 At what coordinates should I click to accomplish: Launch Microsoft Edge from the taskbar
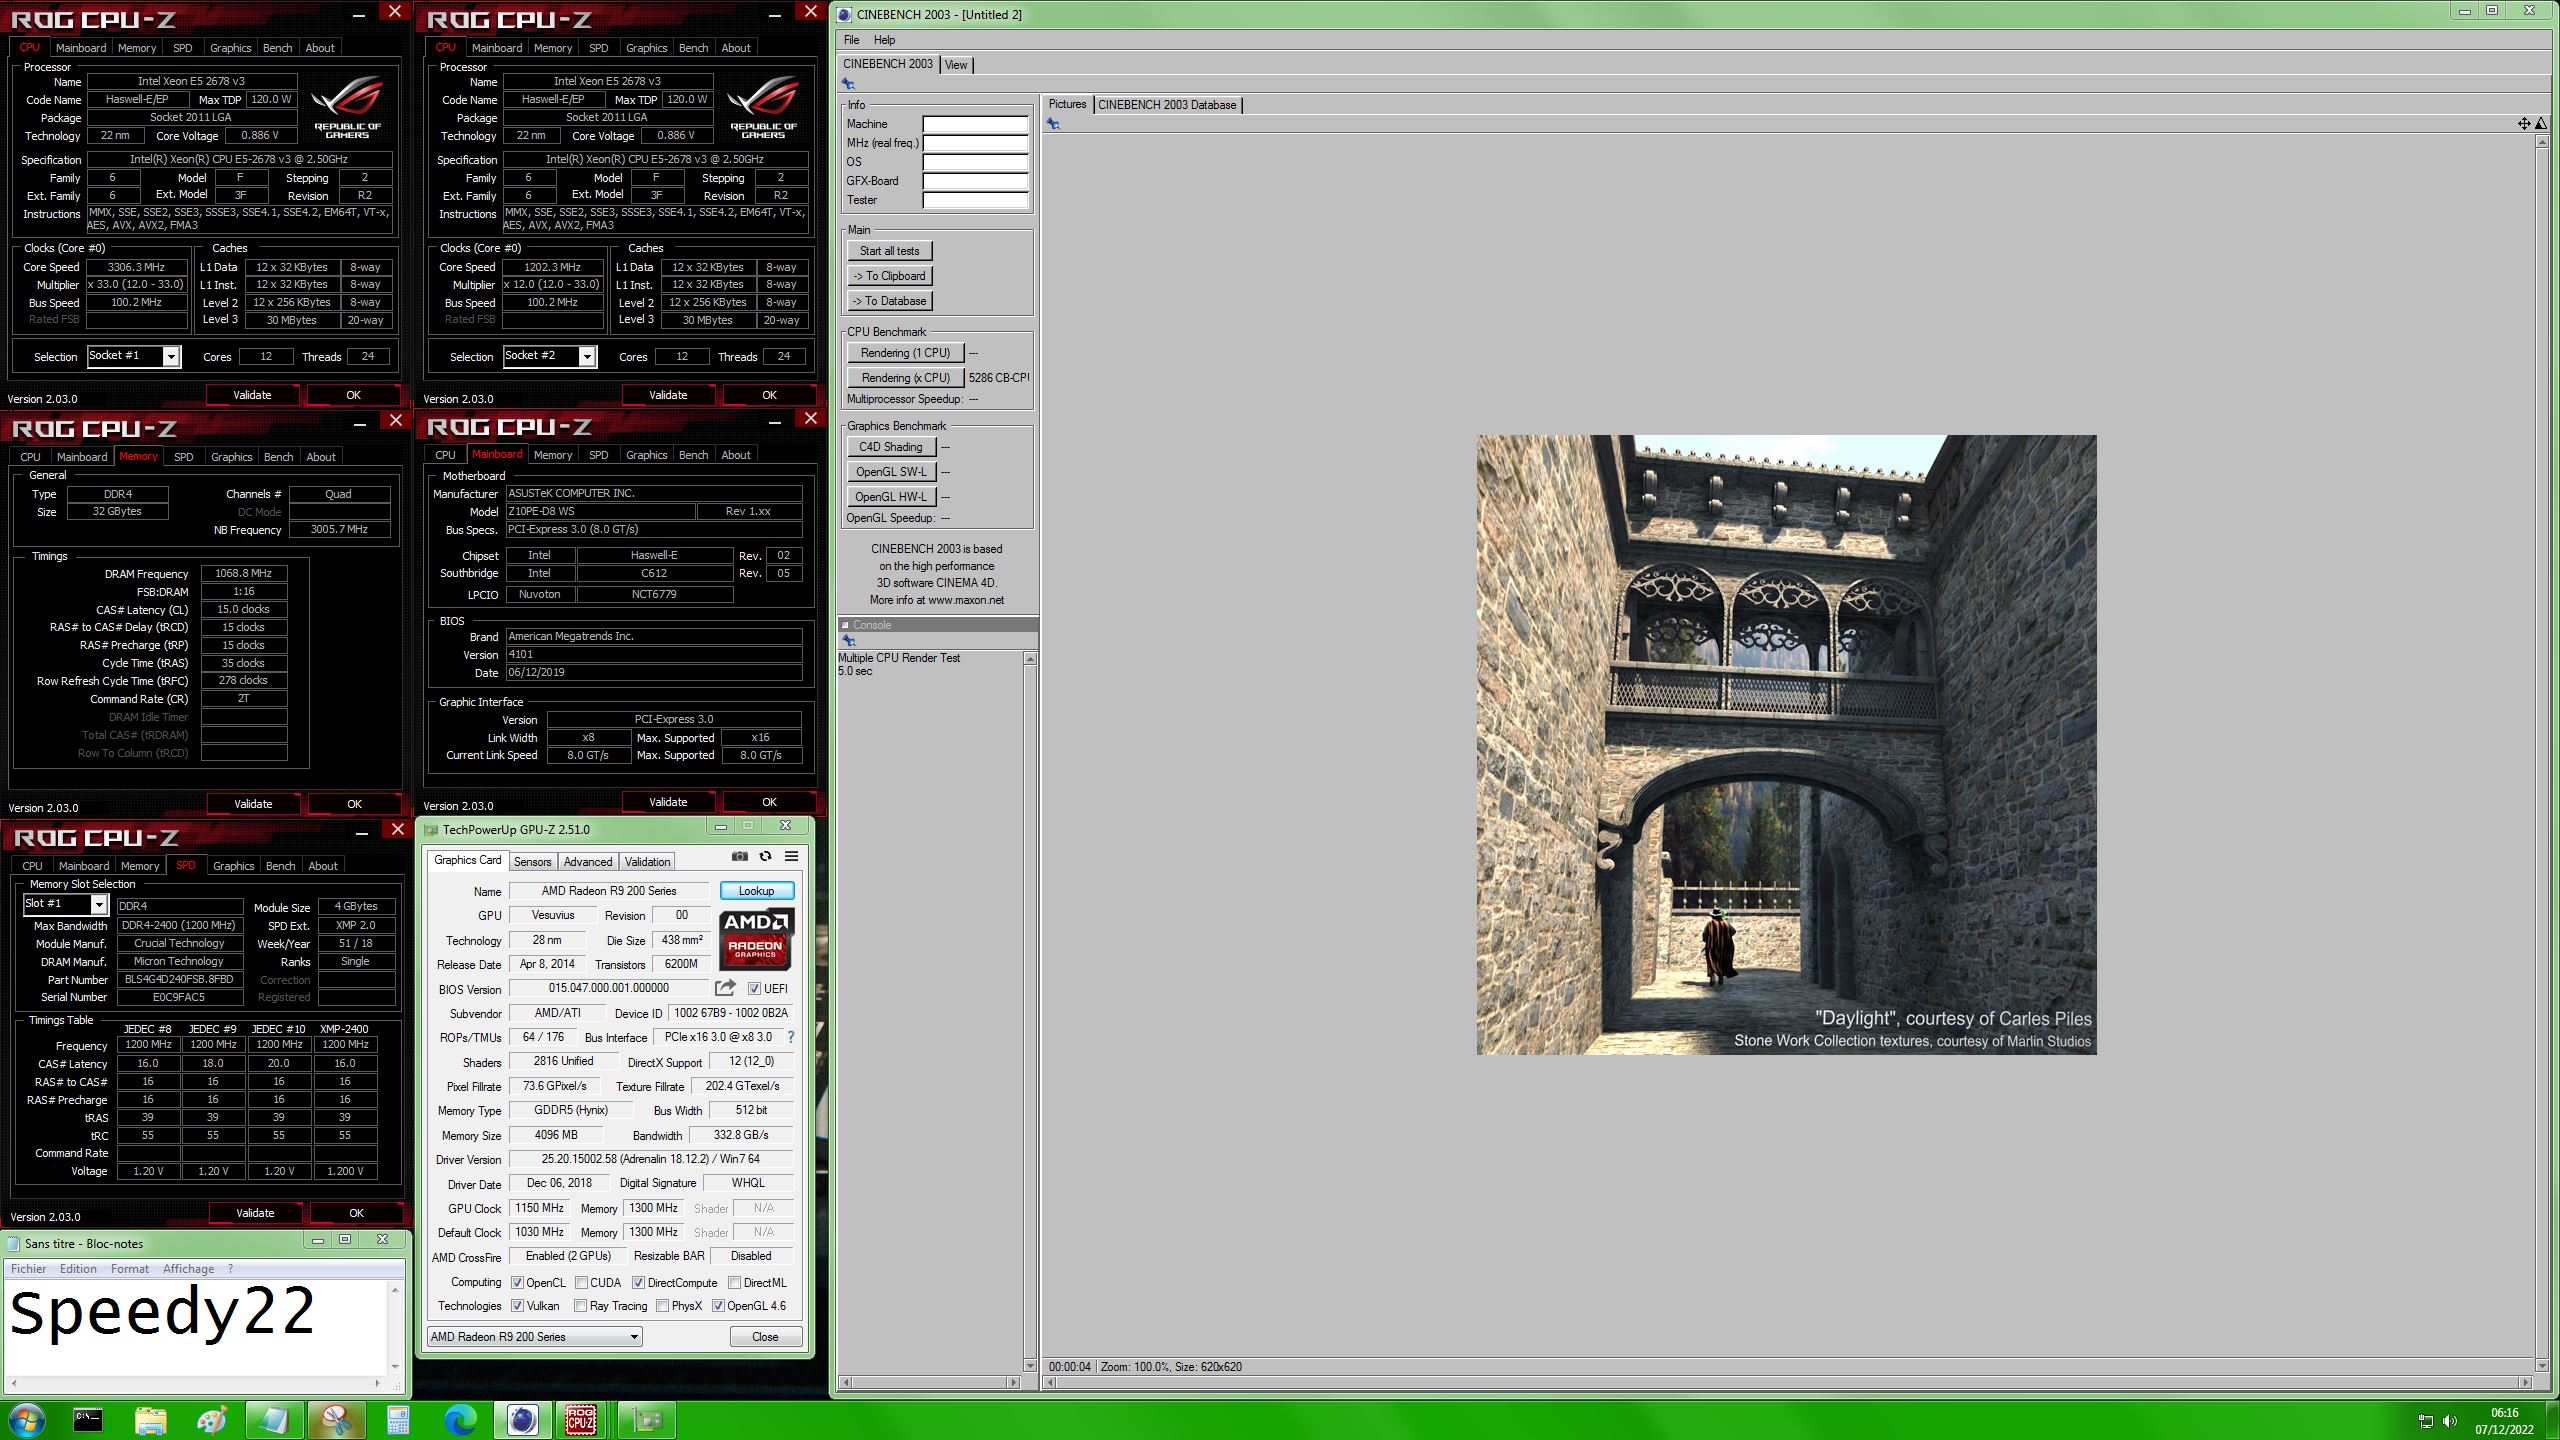[460, 1420]
